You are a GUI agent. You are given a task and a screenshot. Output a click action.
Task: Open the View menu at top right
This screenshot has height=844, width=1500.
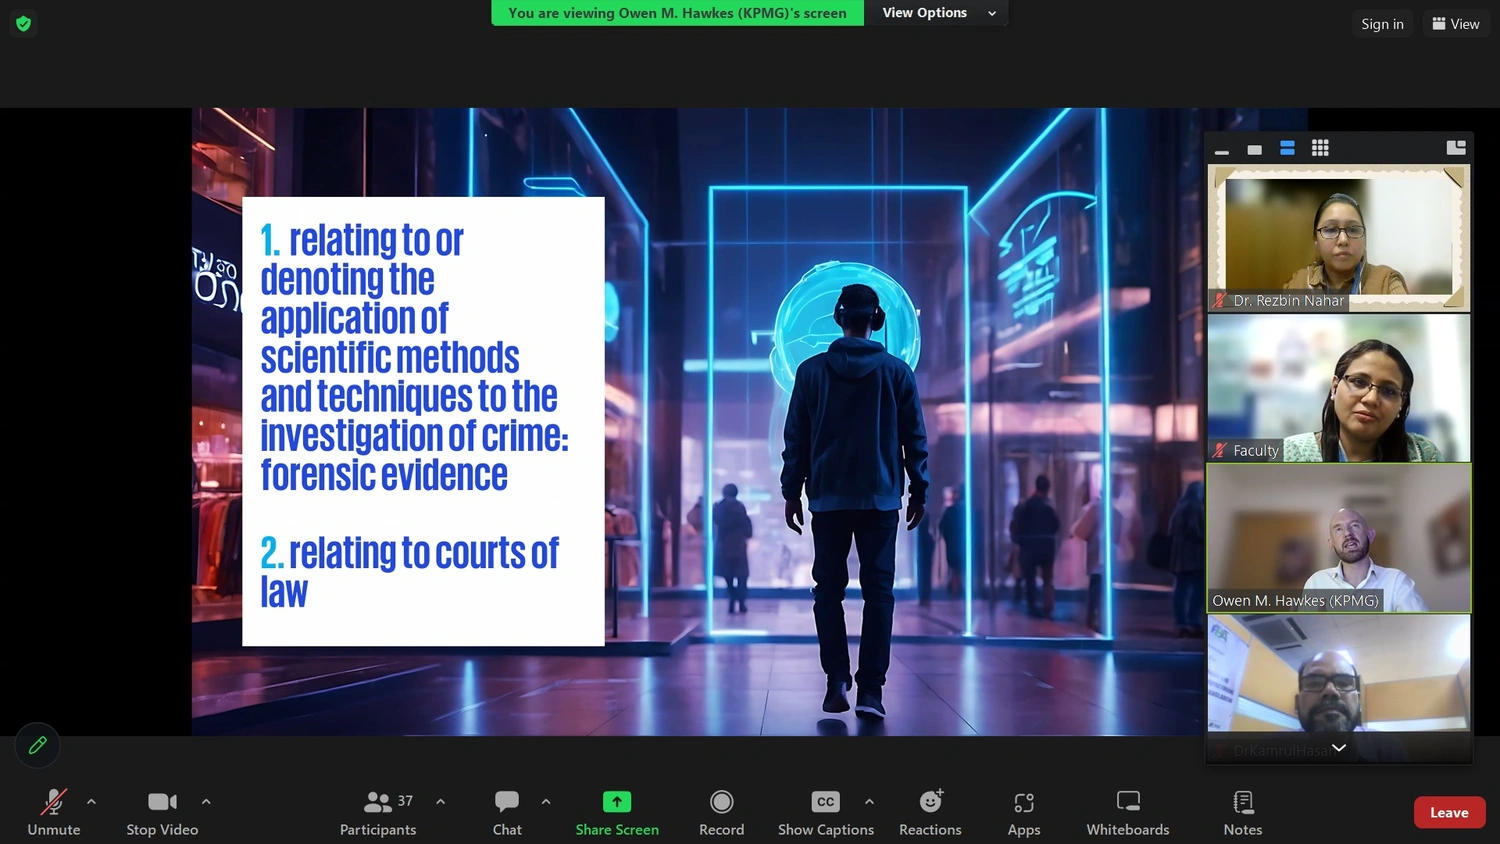click(x=1455, y=24)
